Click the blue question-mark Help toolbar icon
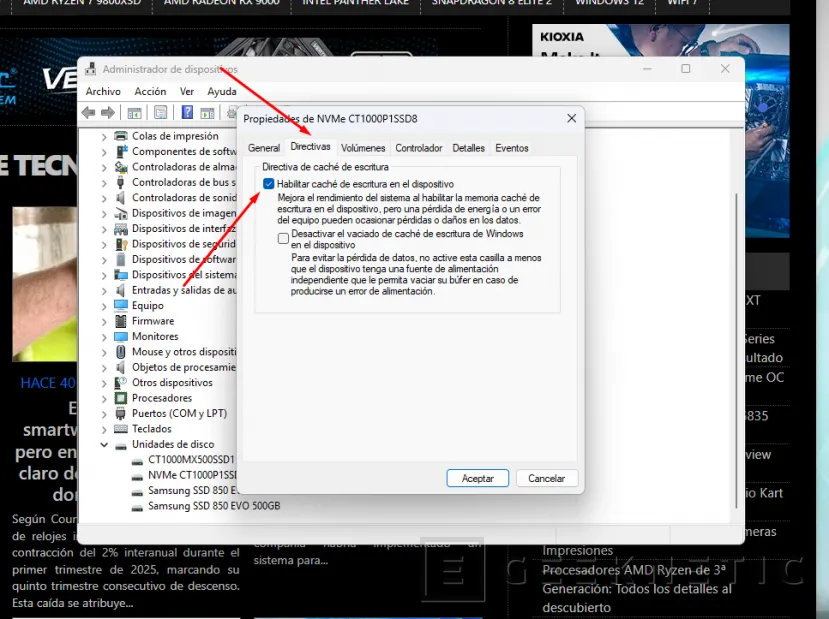 point(187,112)
